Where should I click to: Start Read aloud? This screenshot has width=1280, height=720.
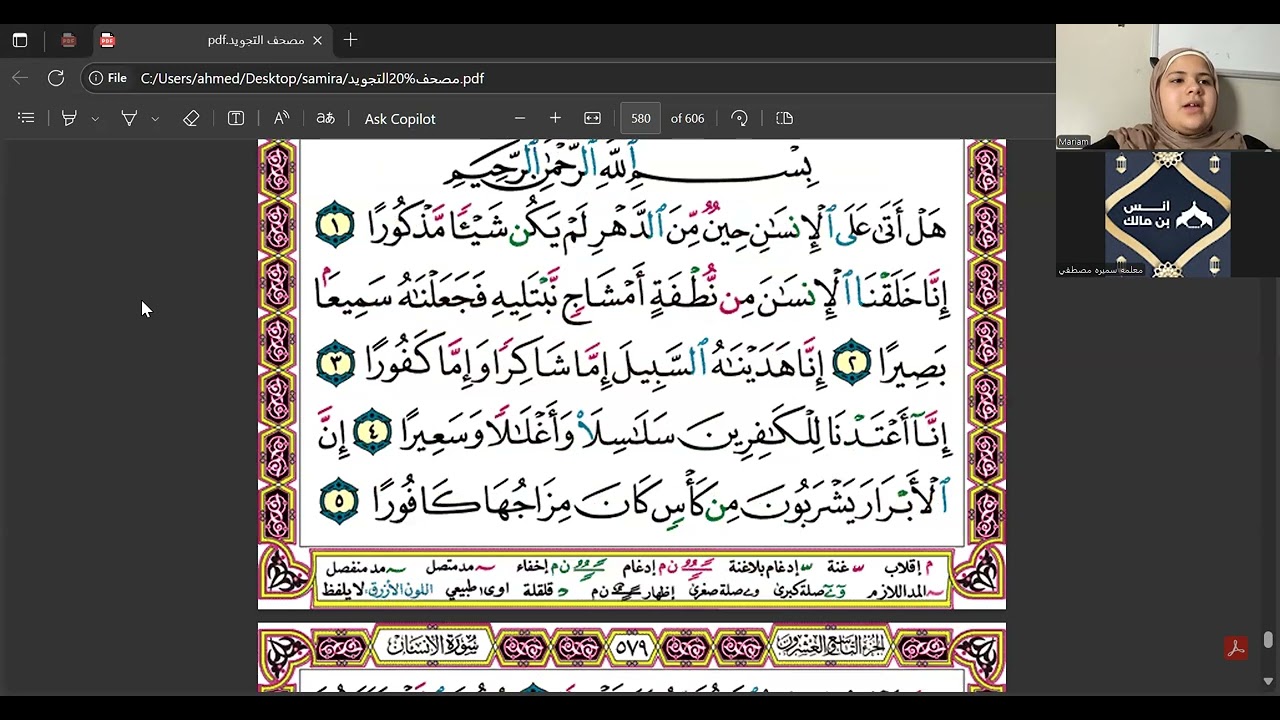coord(281,118)
